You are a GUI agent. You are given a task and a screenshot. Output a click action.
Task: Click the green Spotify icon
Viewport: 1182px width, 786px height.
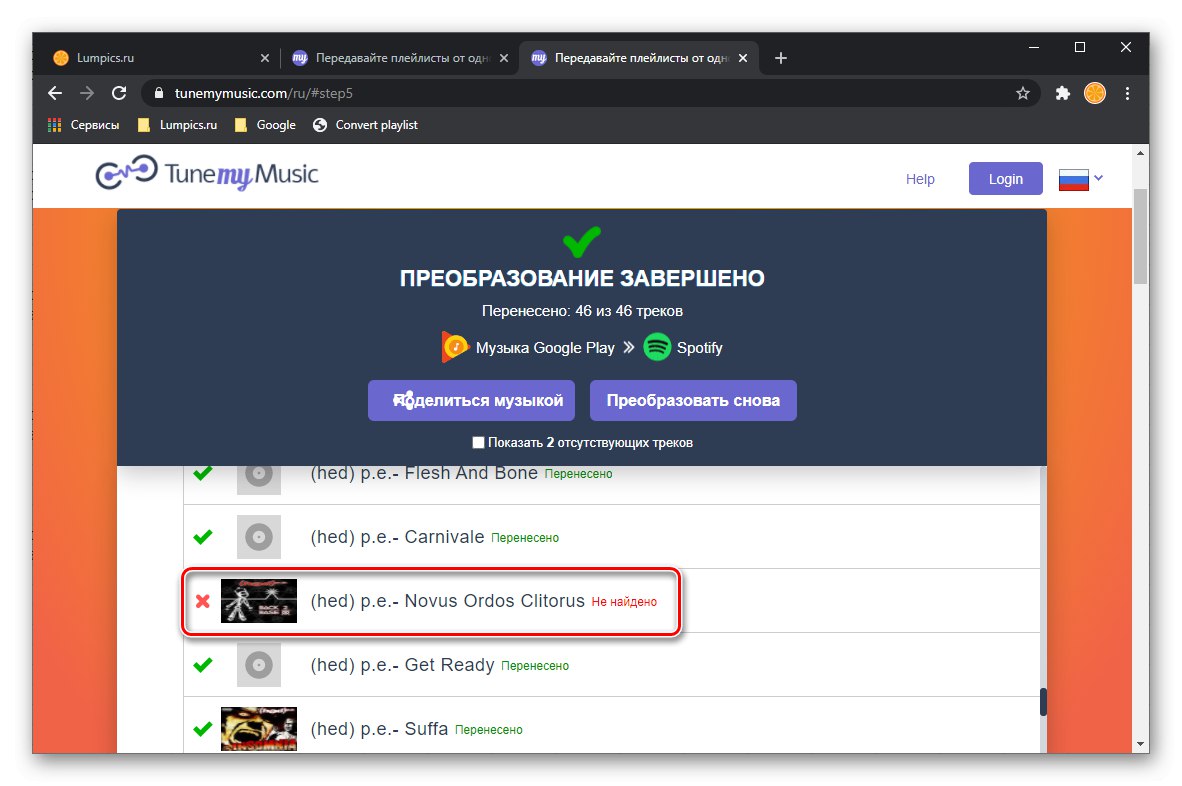pos(657,347)
